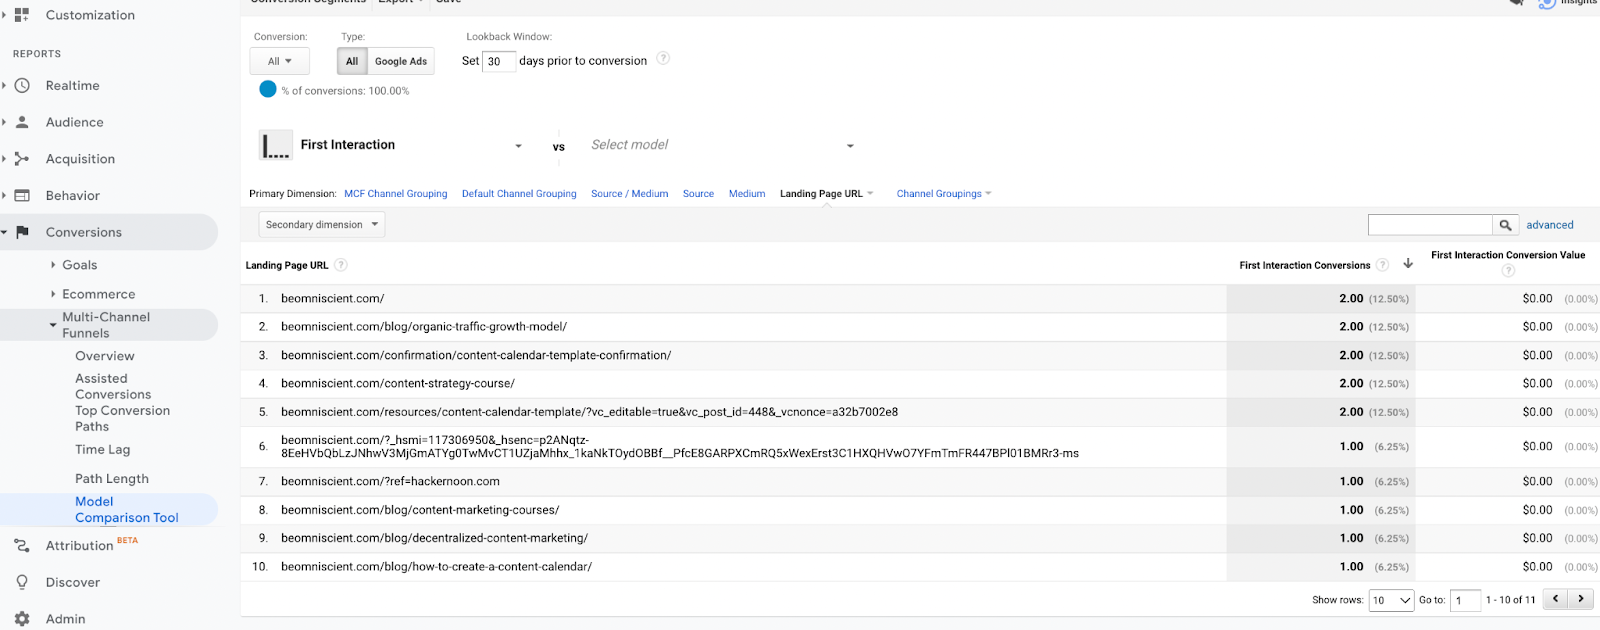The image size is (1600, 630).
Task: Click the blue conversions percentage circle
Action: pos(268,89)
